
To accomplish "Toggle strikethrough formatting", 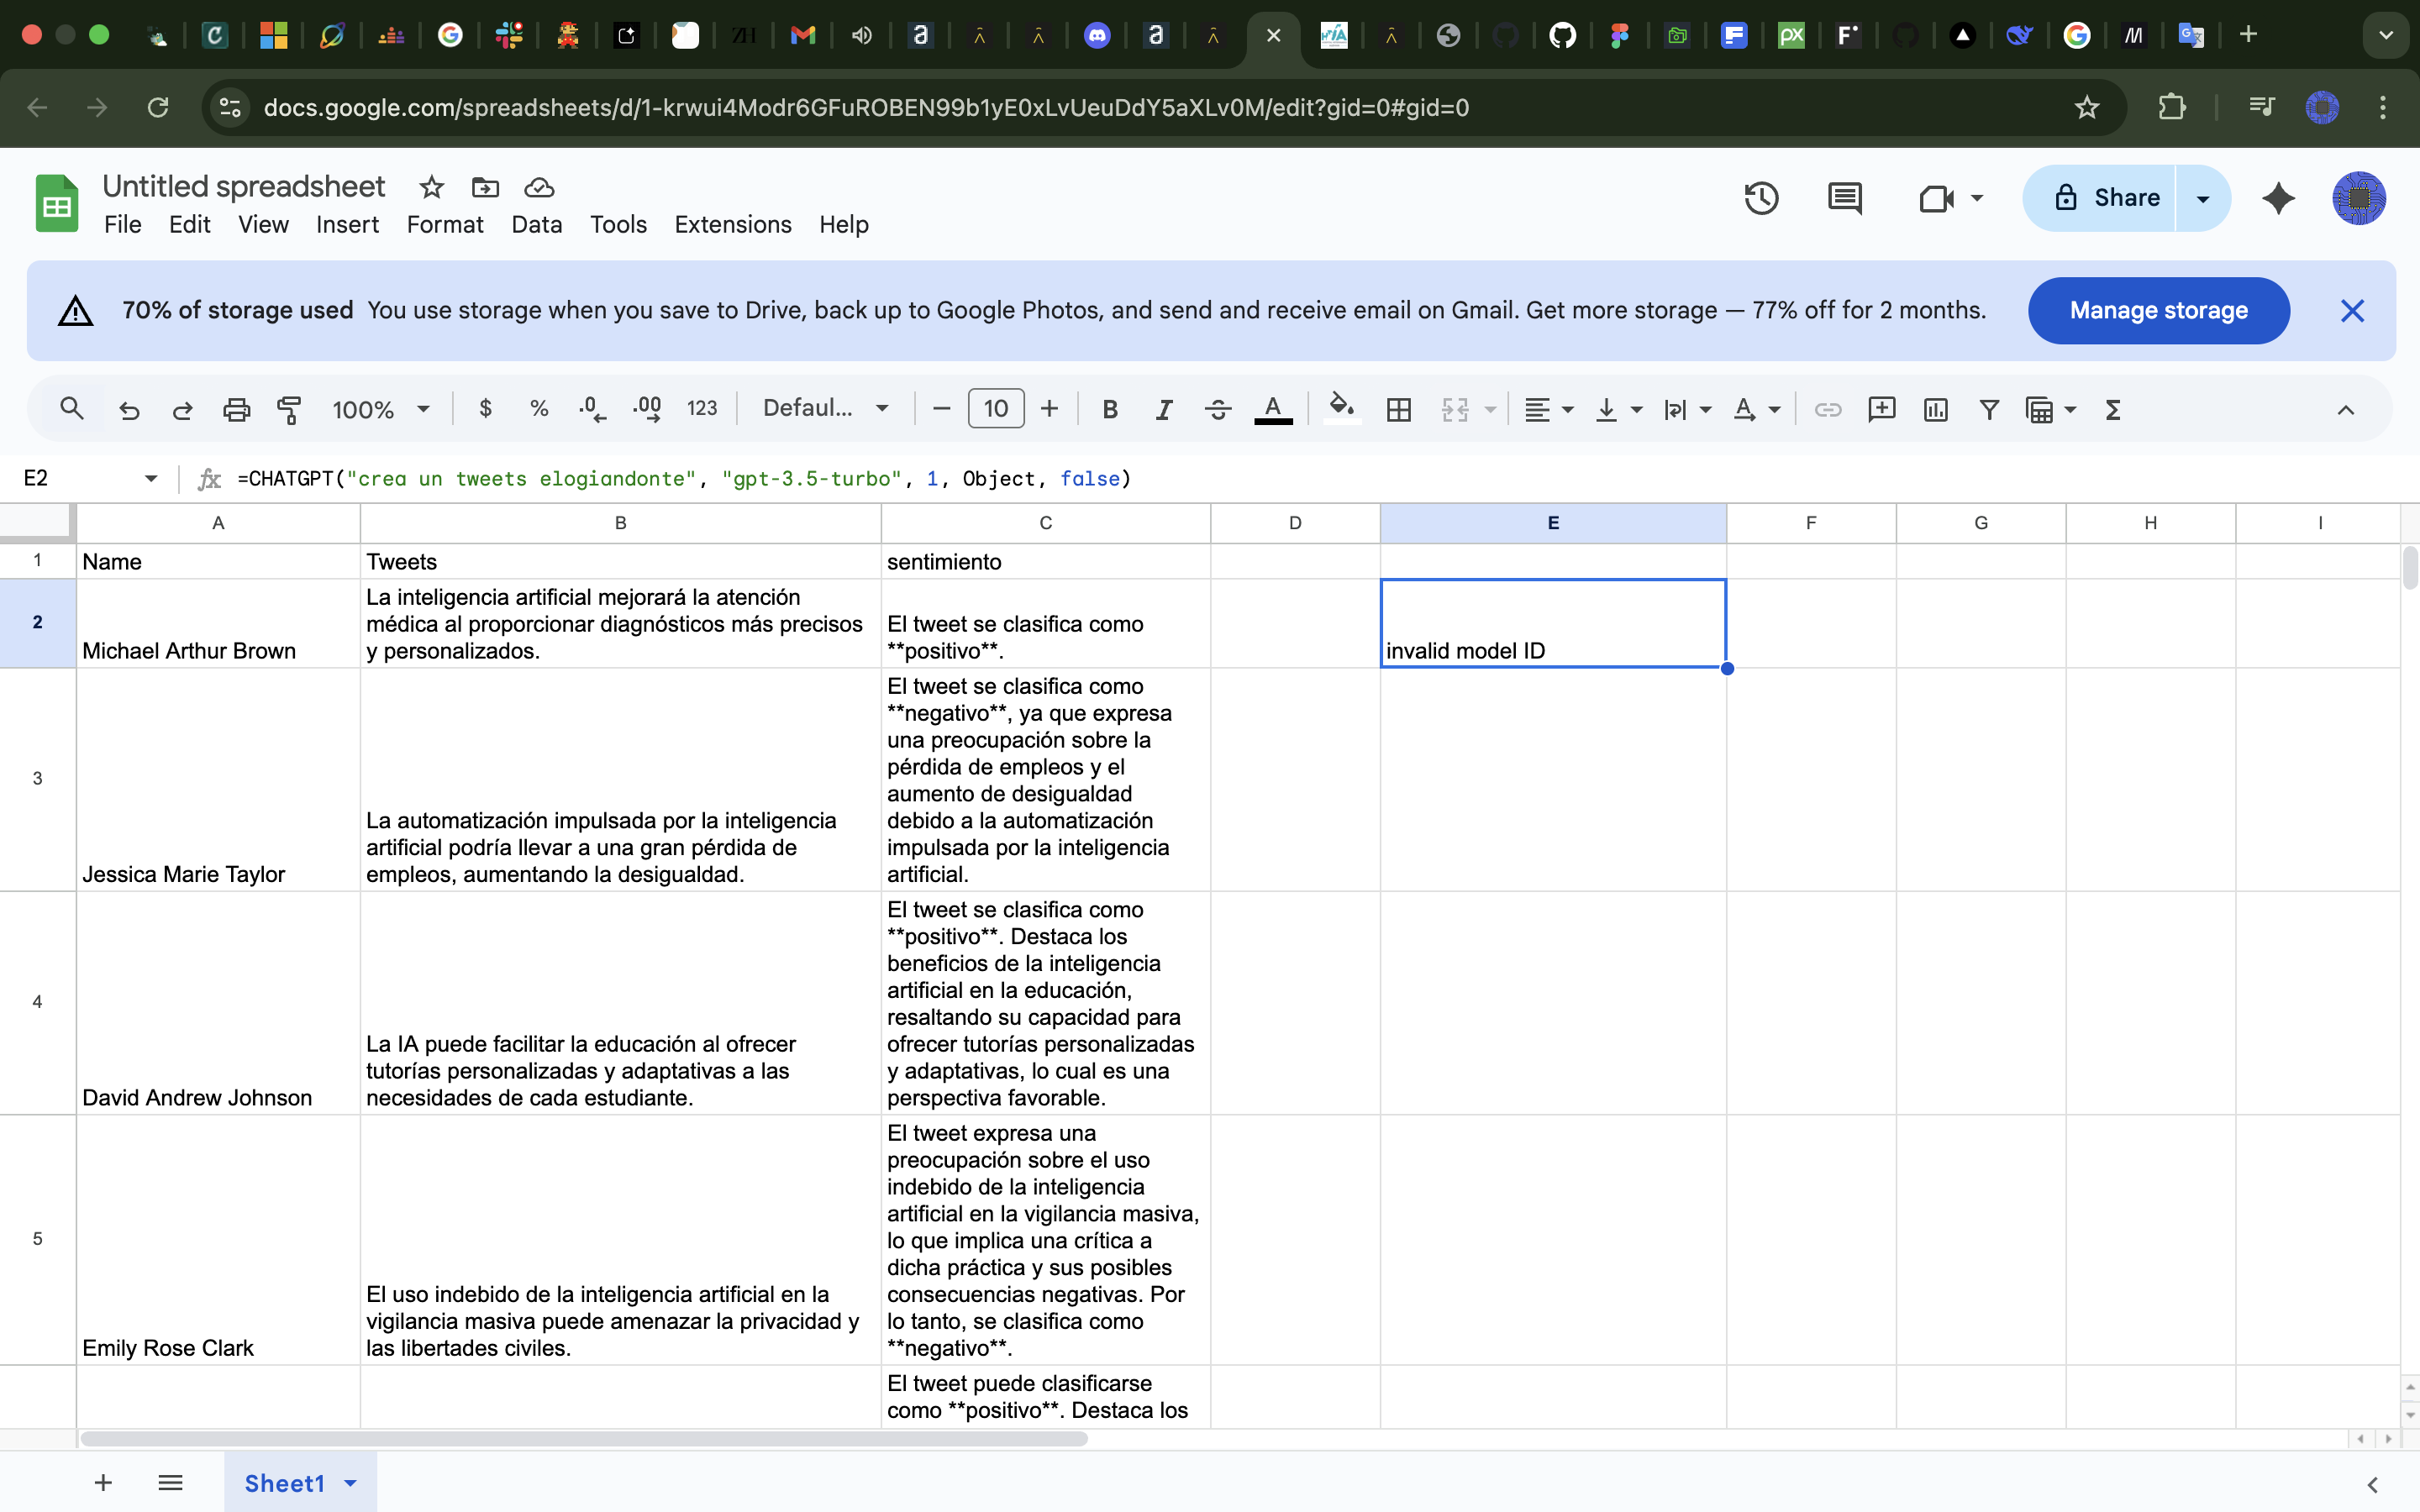I will pos(1217,409).
